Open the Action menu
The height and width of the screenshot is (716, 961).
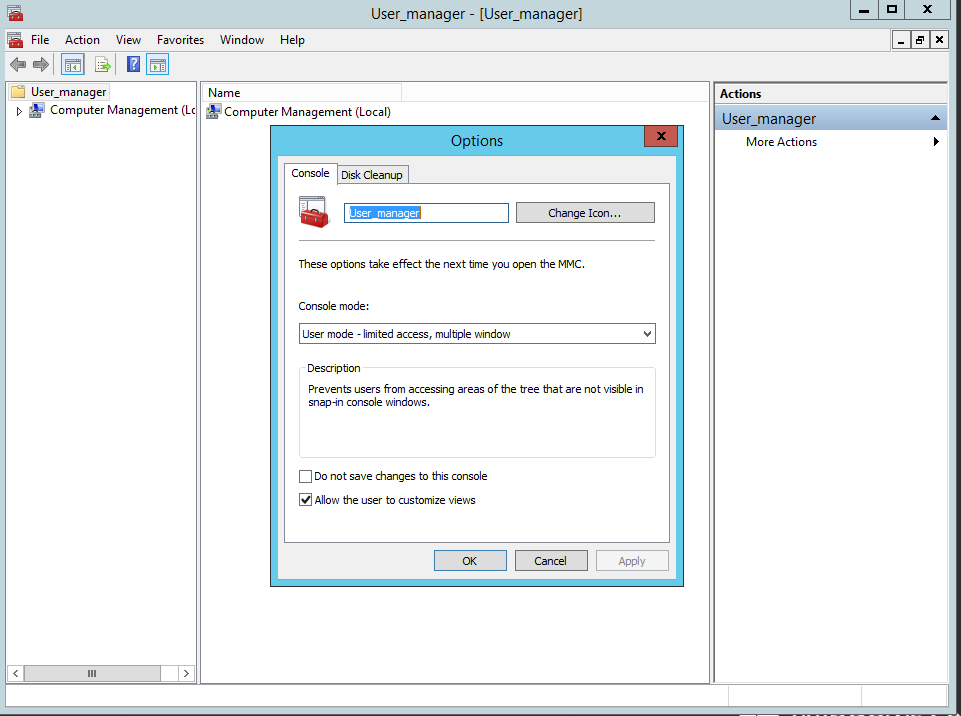tap(82, 40)
